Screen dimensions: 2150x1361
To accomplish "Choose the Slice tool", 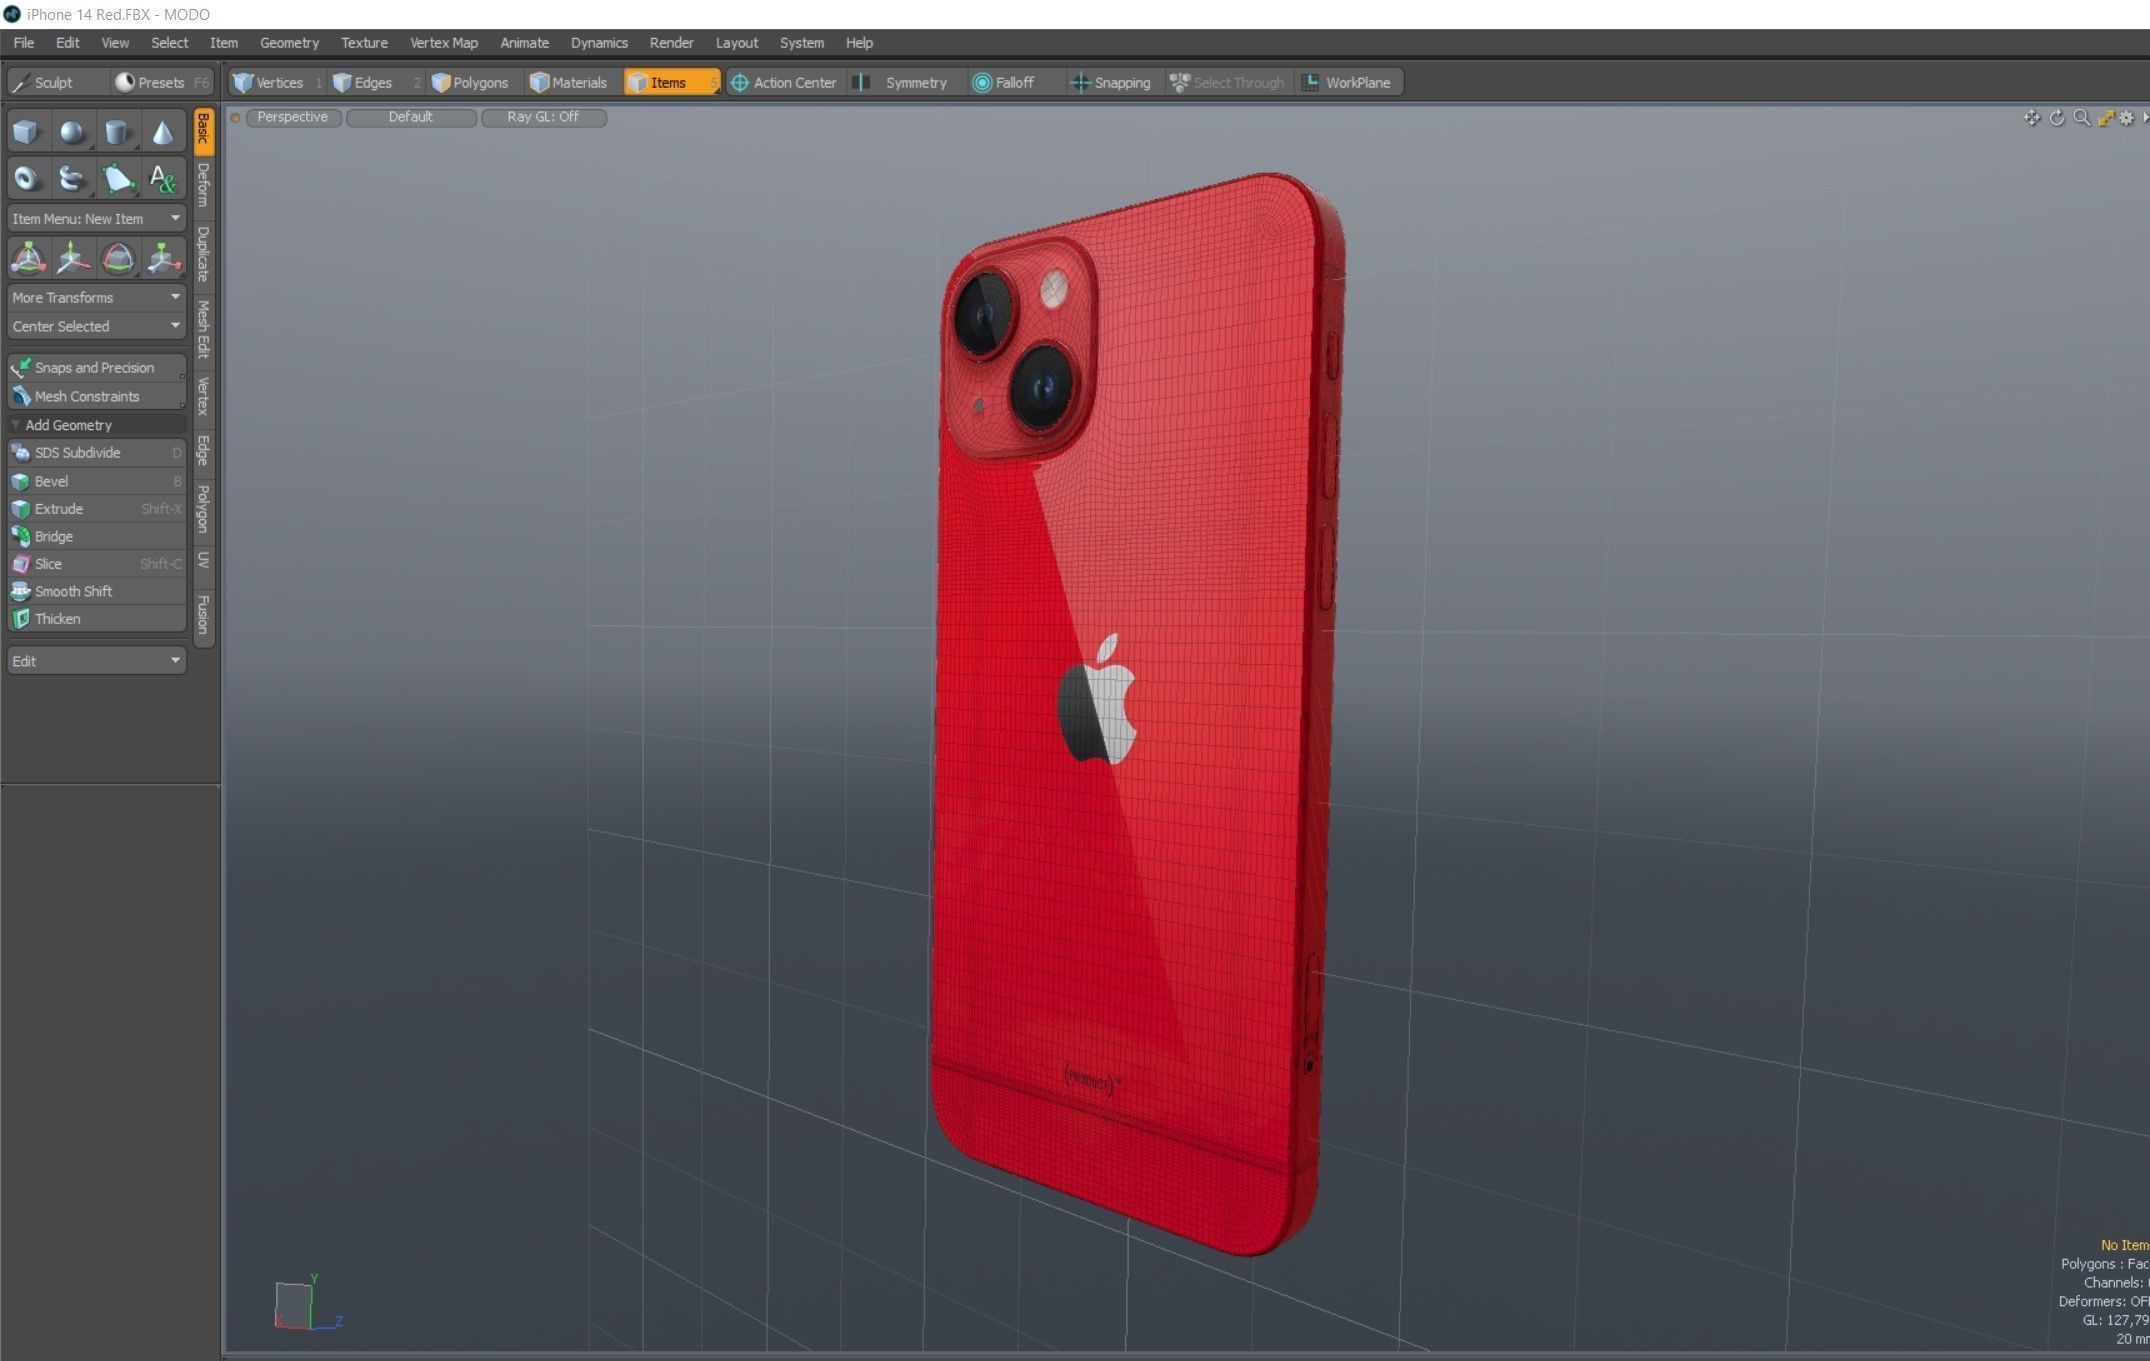I will click(x=96, y=564).
